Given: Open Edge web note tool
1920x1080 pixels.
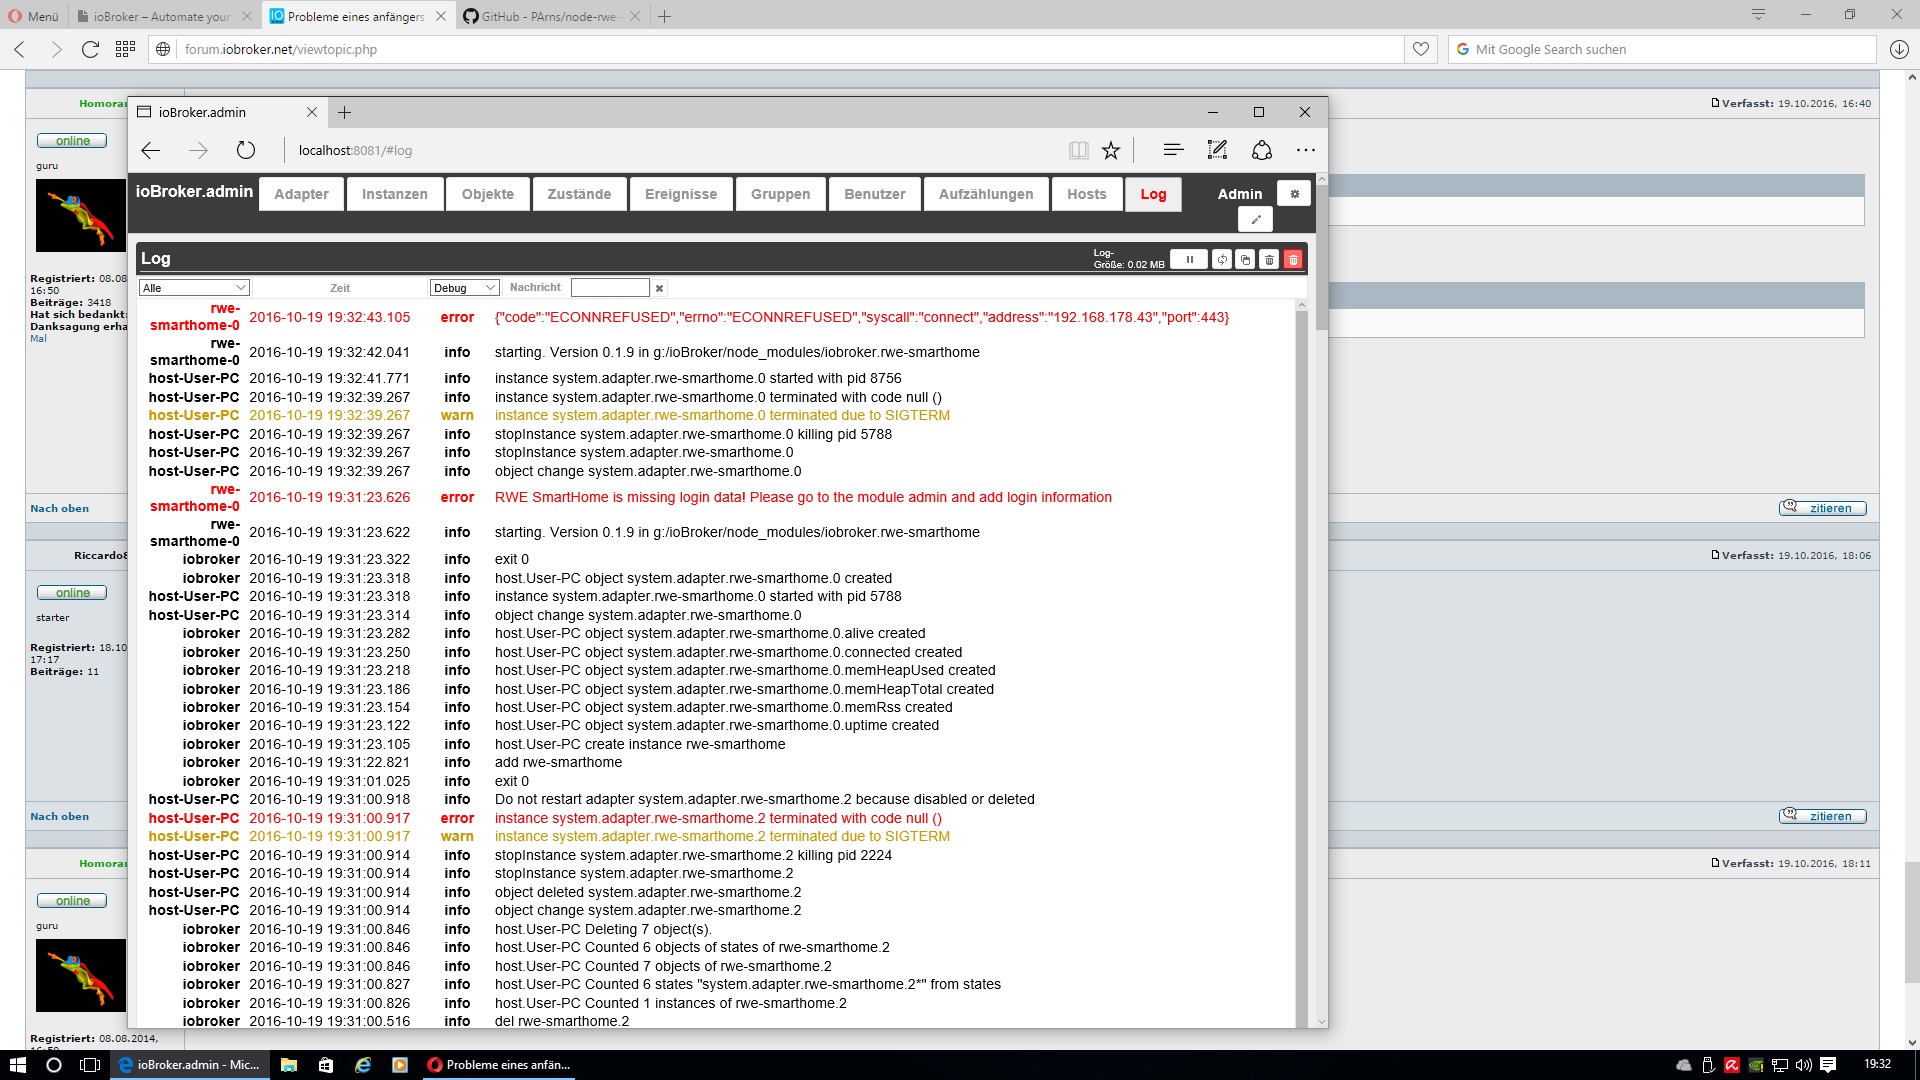Looking at the screenshot, I should [1217, 150].
